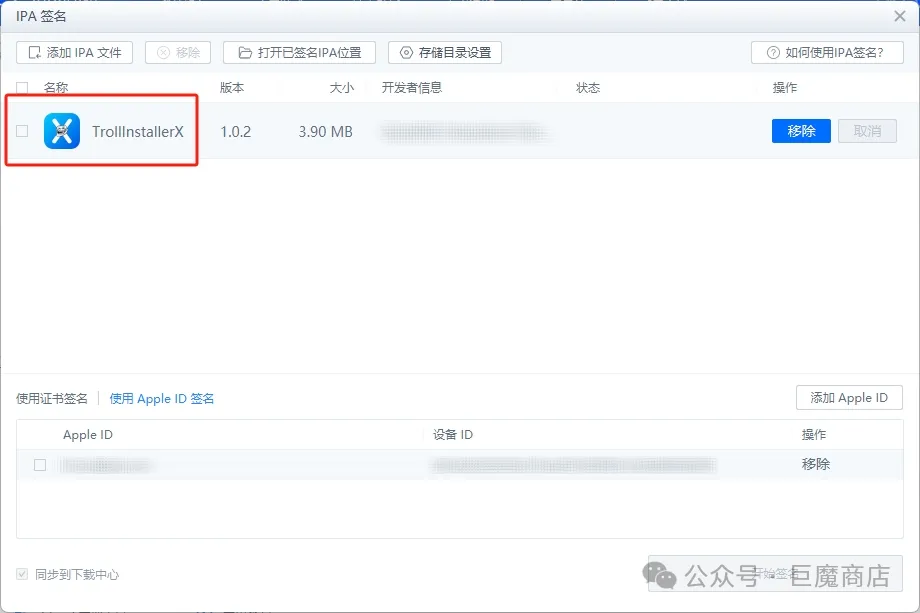The height and width of the screenshot is (613, 920).
Task: Click the disabled Remove toolbar button
Action: [x=178, y=53]
